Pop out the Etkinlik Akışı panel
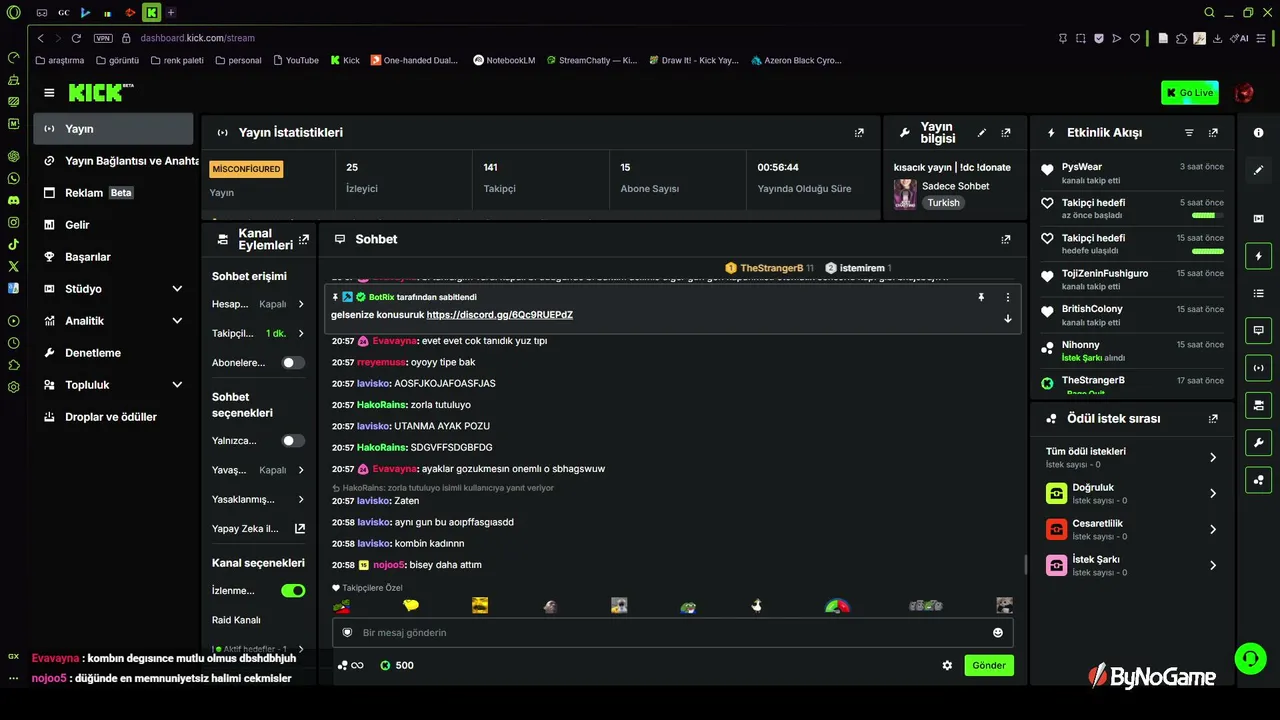The width and height of the screenshot is (1280, 720). click(x=1213, y=132)
